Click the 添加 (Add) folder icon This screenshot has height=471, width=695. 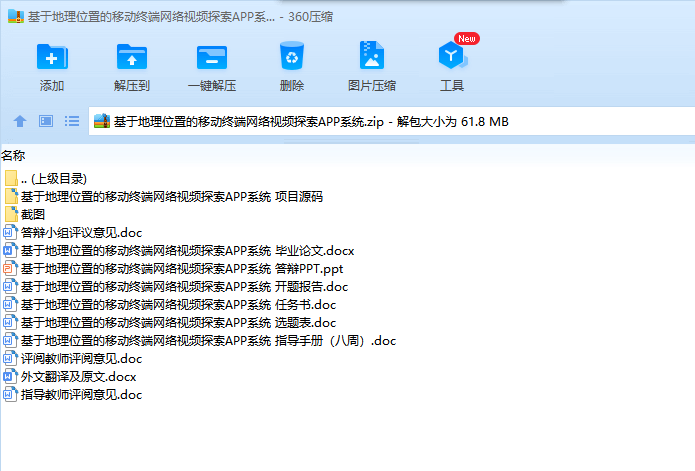52,56
